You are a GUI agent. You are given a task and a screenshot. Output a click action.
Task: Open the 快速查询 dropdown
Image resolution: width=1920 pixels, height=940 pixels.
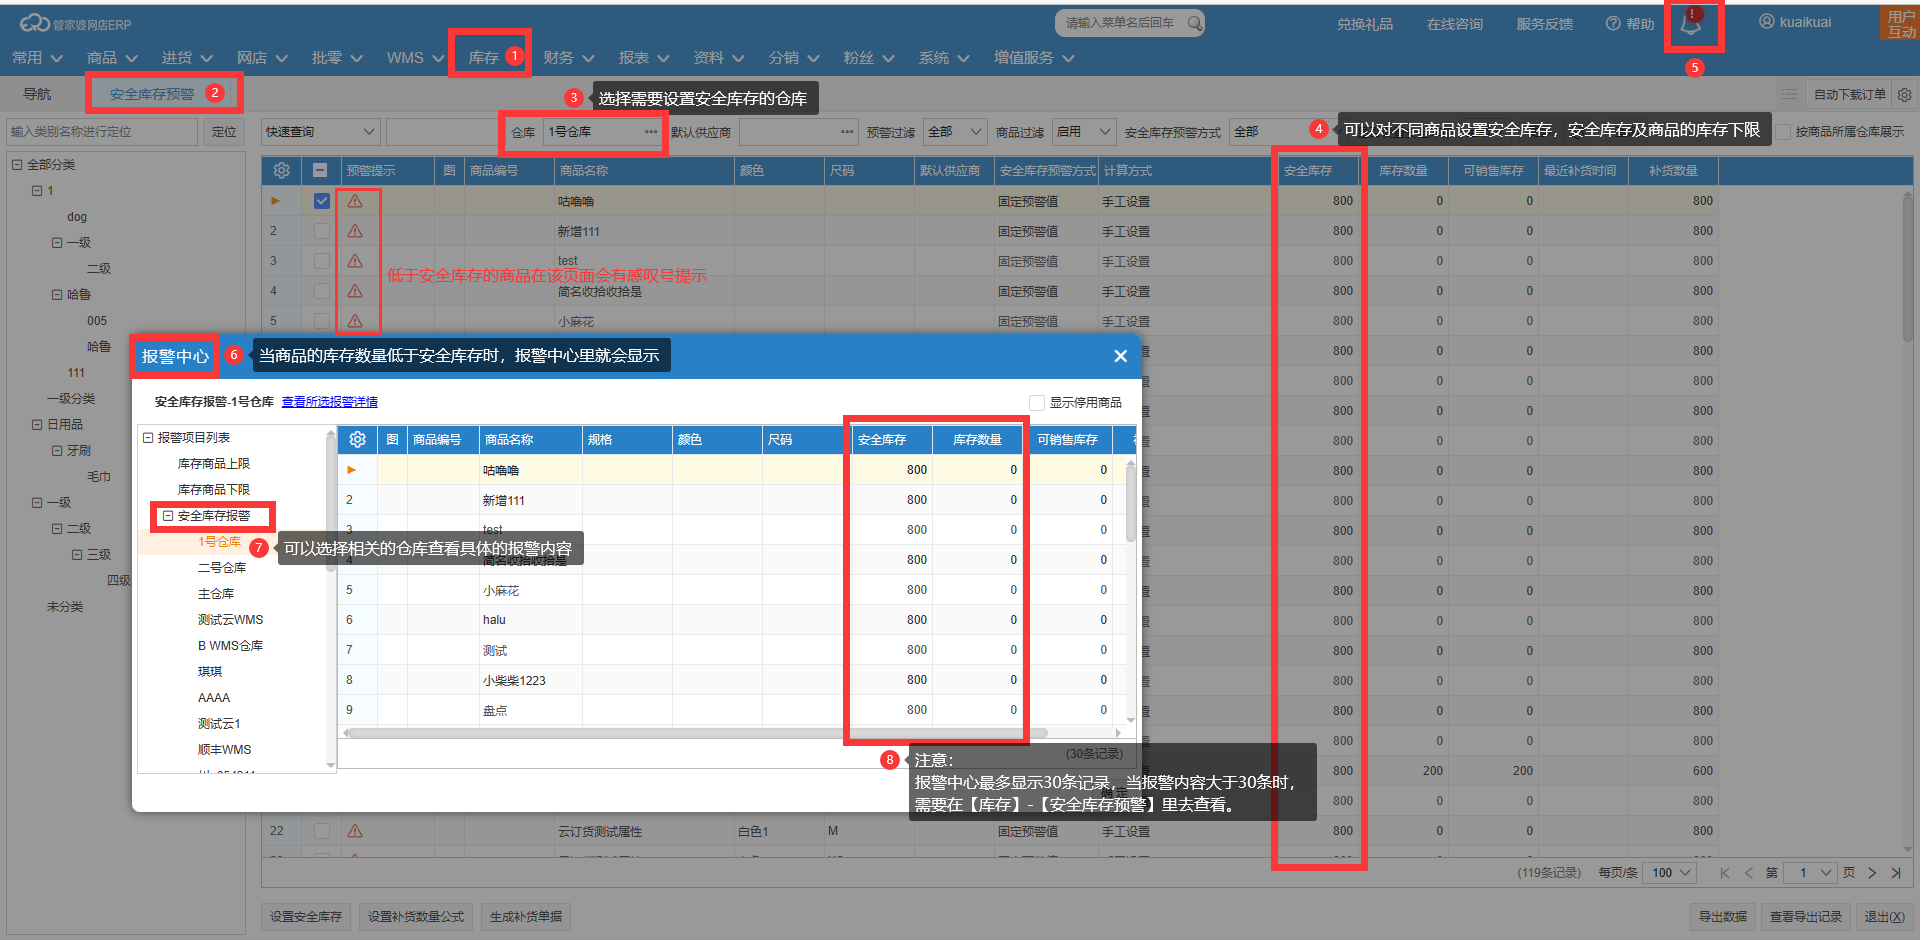pyautogui.click(x=320, y=132)
